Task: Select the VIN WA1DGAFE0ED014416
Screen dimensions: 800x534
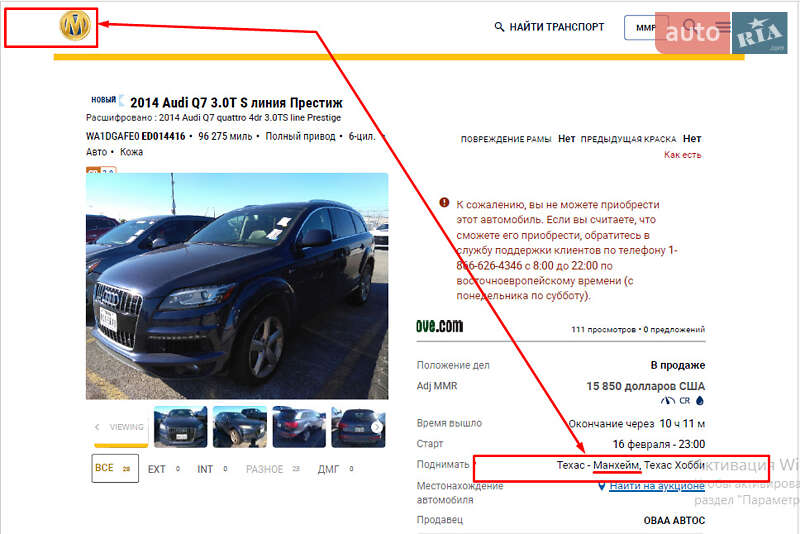Action: [x=135, y=136]
